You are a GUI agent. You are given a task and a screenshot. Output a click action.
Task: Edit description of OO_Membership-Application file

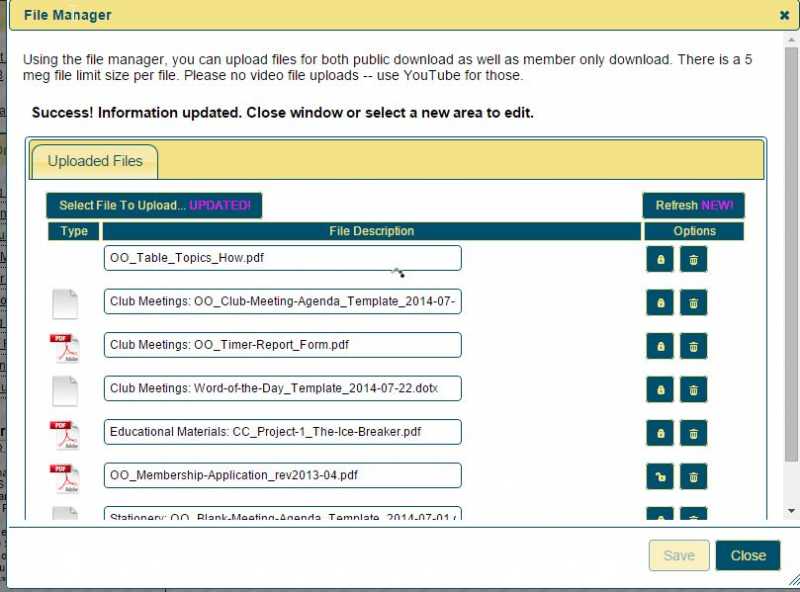[283, 475]
